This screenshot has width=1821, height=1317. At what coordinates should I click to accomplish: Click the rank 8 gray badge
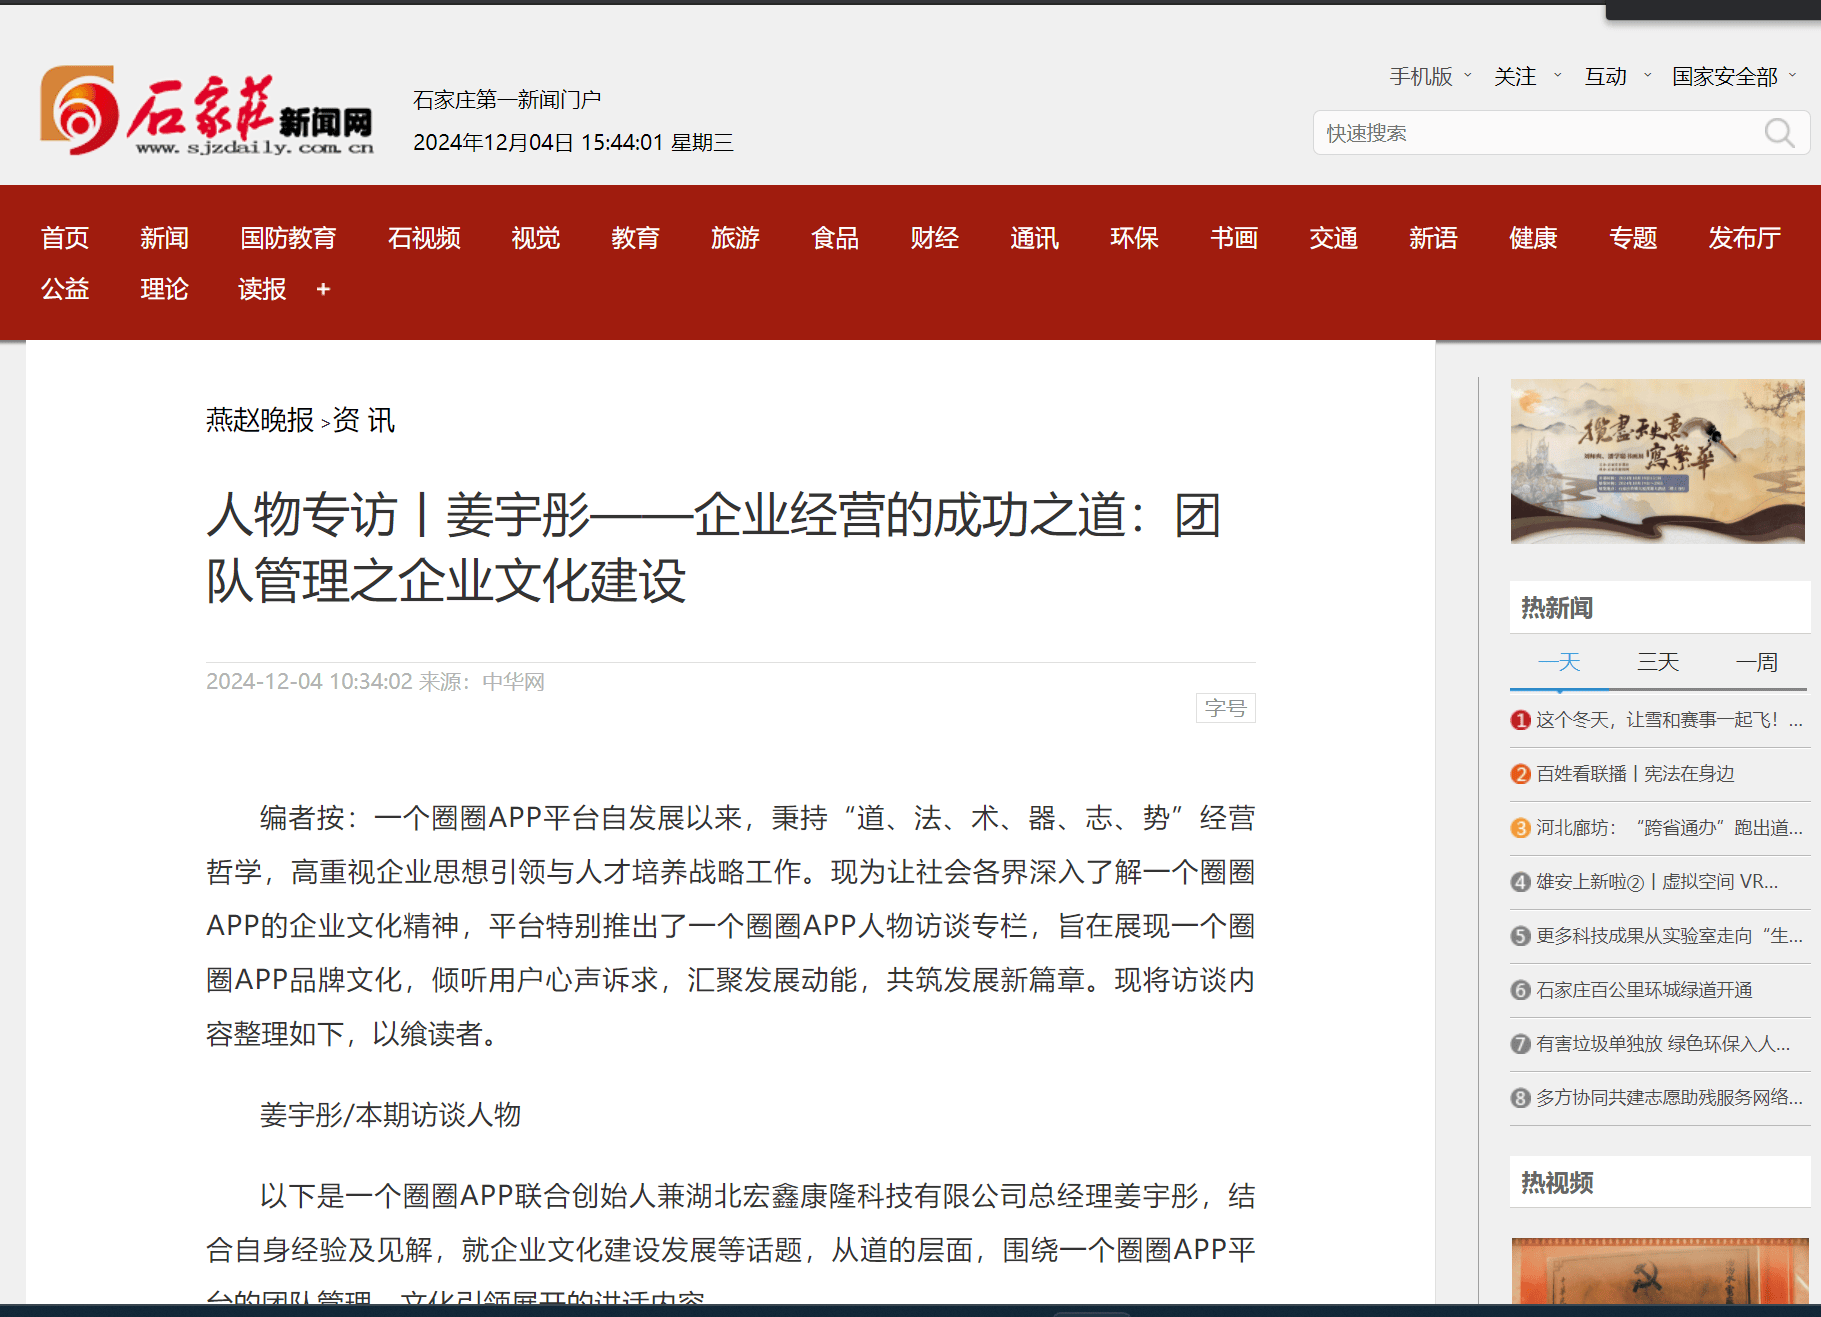pyautogui.click(x=1521, y=1098)
